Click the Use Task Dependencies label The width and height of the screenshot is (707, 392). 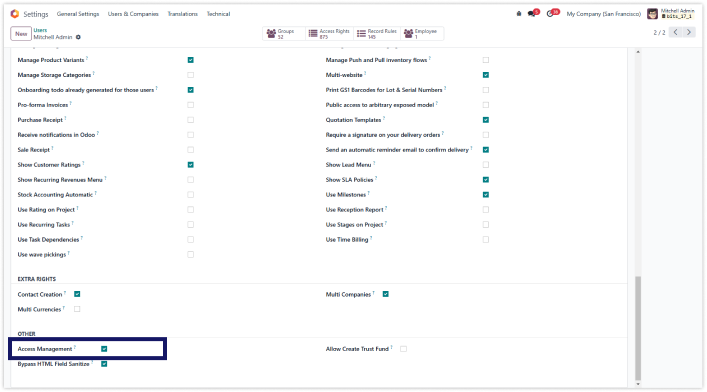tap(48, 240)
